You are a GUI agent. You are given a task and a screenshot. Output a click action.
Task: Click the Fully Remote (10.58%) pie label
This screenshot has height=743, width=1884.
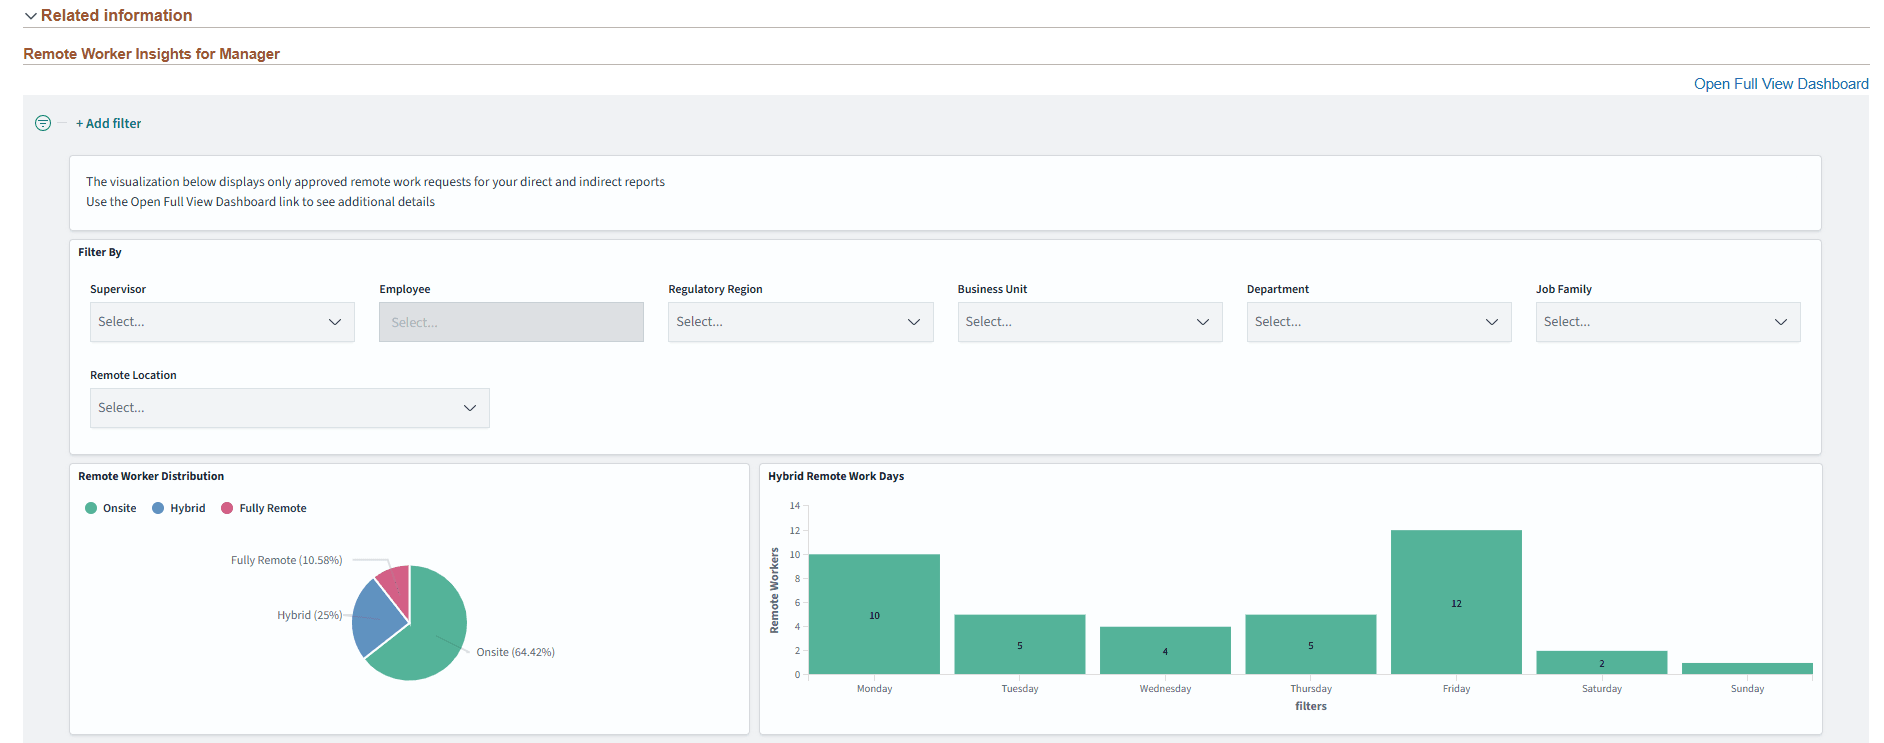click(x=287, y=560)
